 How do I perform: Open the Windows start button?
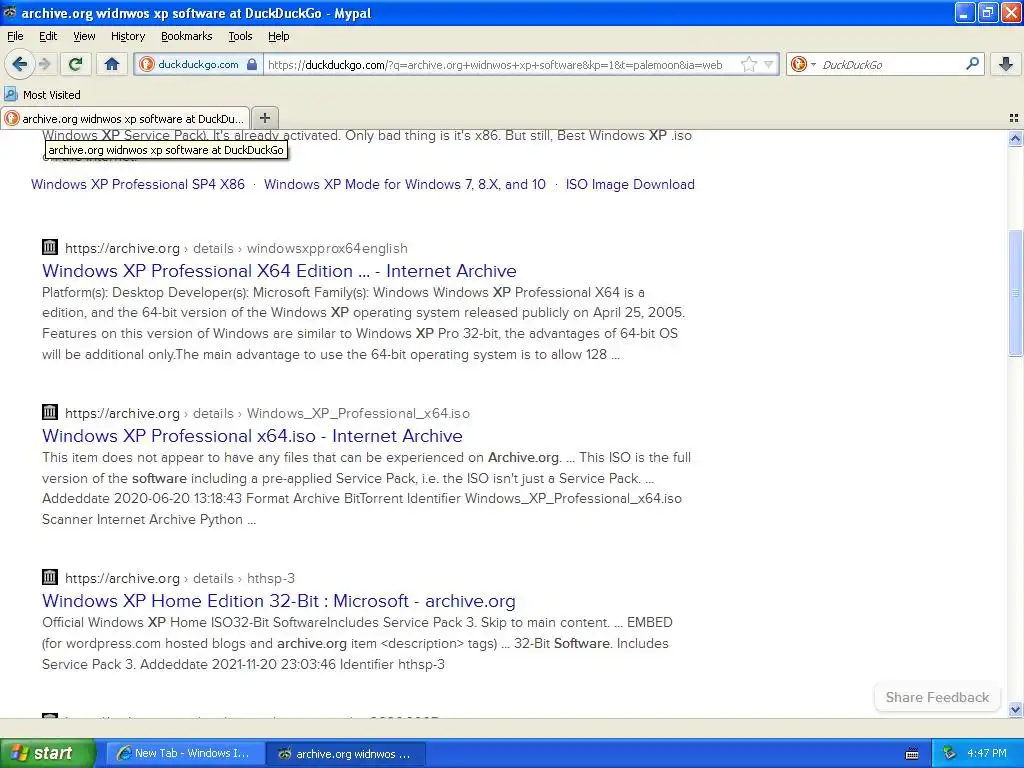47,753
